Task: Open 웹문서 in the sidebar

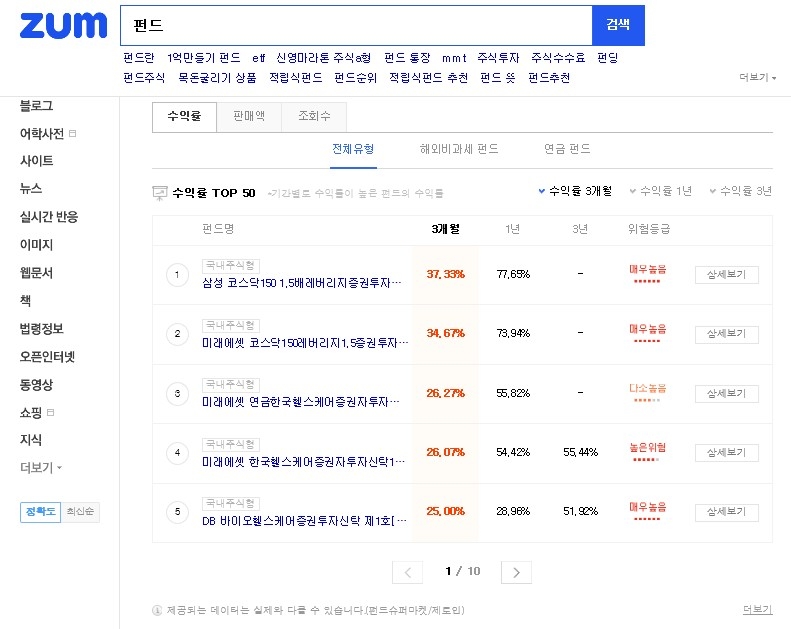Action: [x=36, y=273]
